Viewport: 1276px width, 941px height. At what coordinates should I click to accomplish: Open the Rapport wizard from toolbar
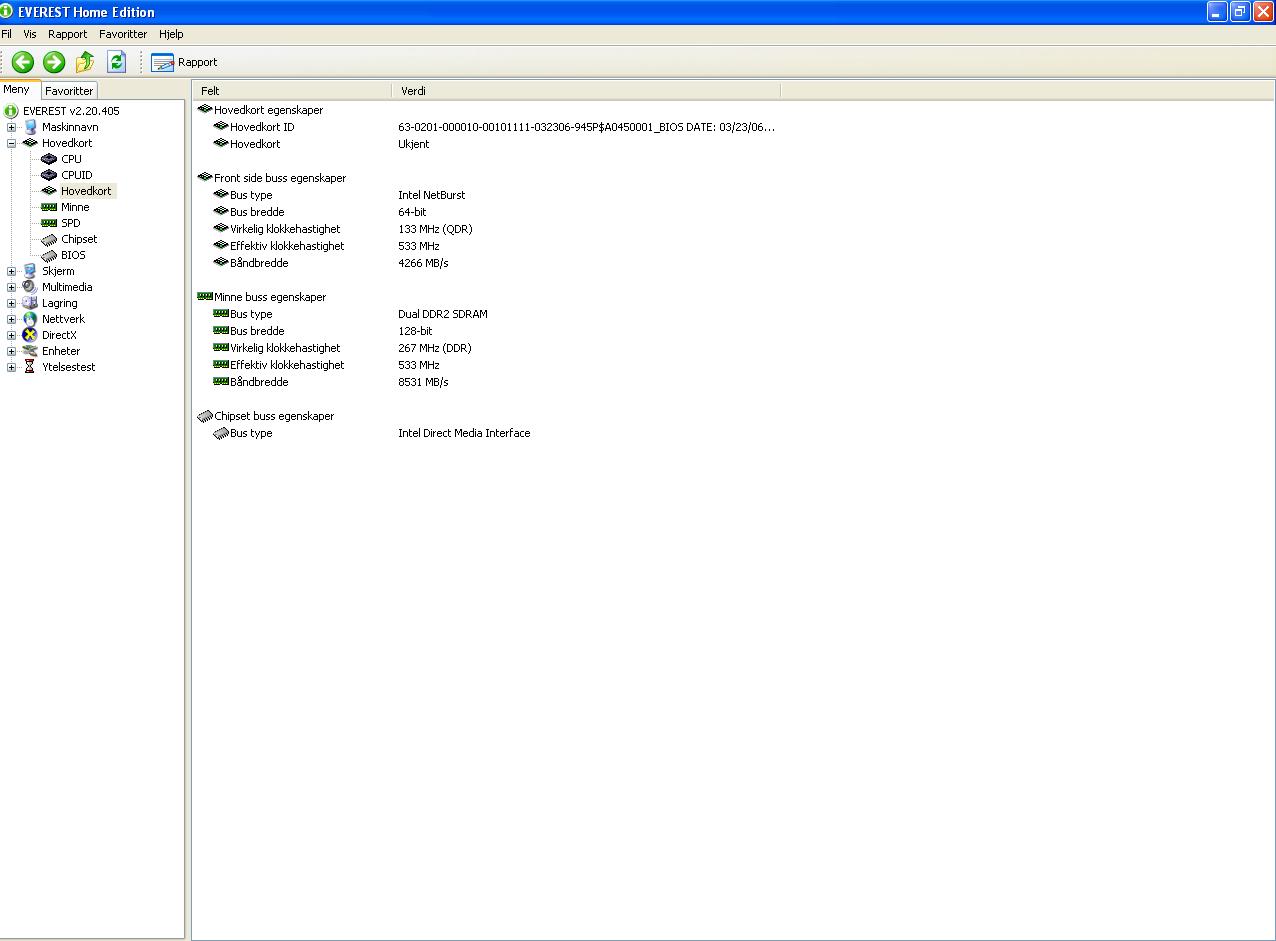pyautogui.click(x=184, y=62)
